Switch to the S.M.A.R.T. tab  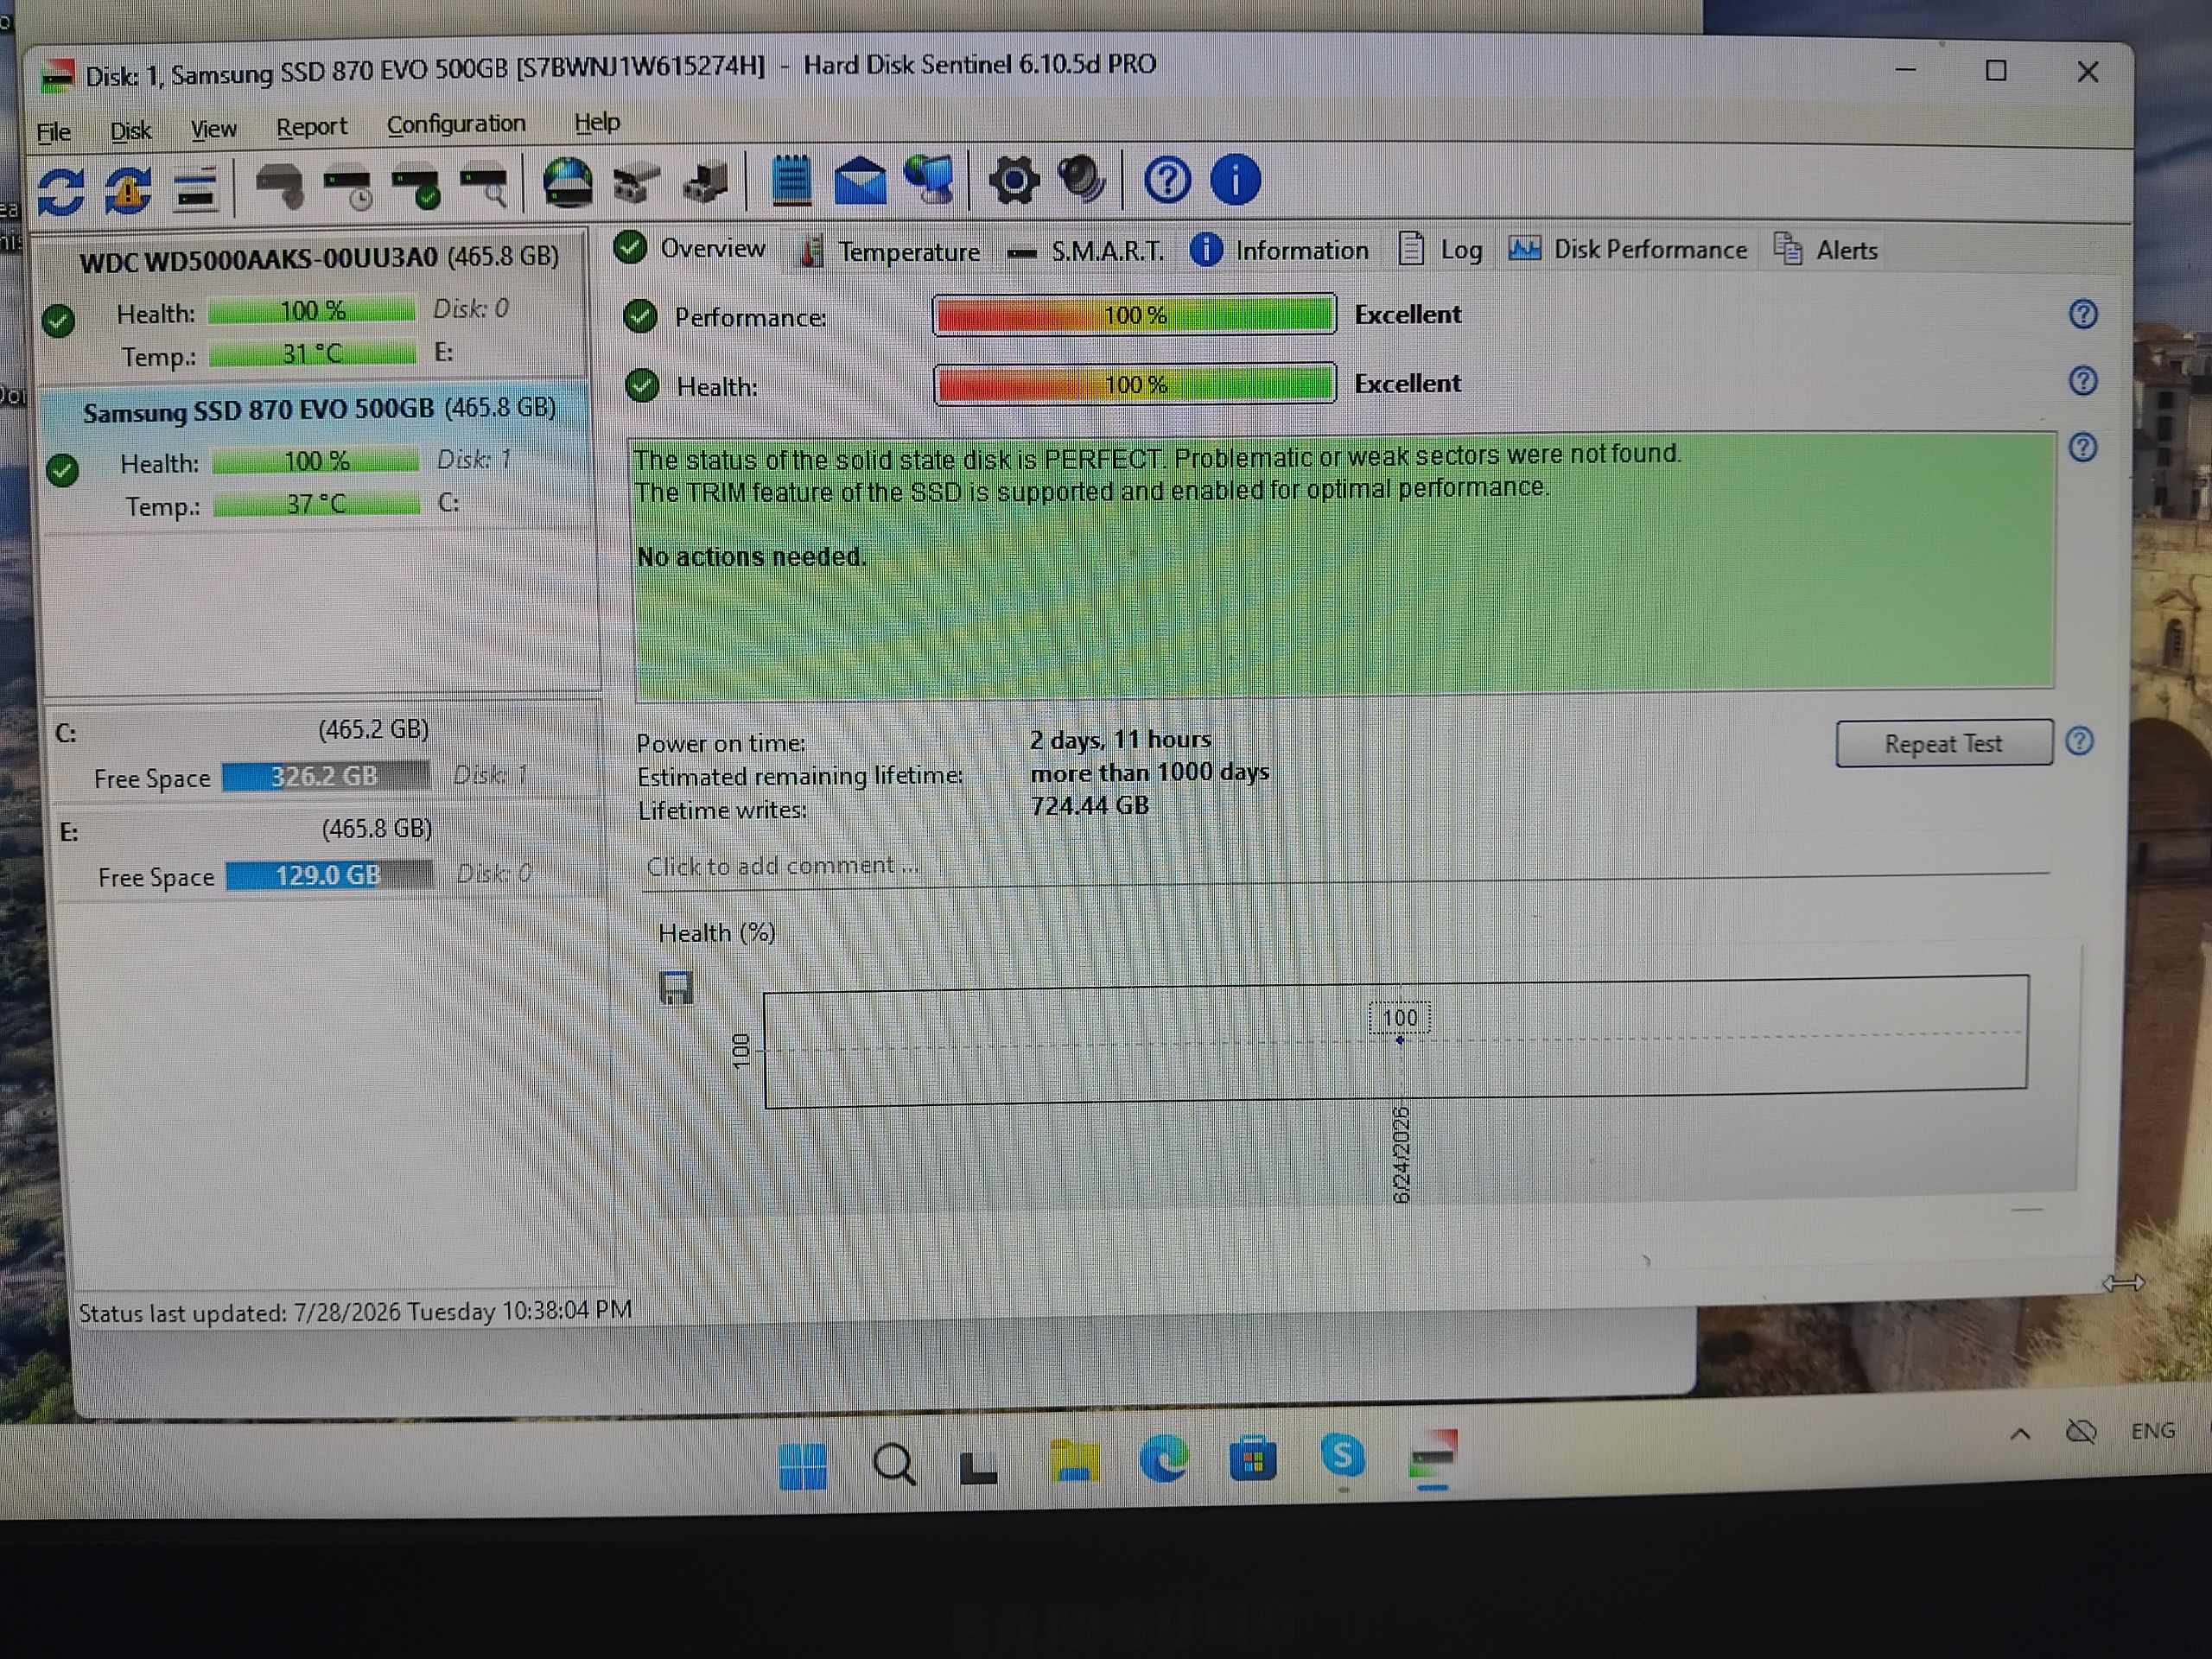(x=1086, y=252)
